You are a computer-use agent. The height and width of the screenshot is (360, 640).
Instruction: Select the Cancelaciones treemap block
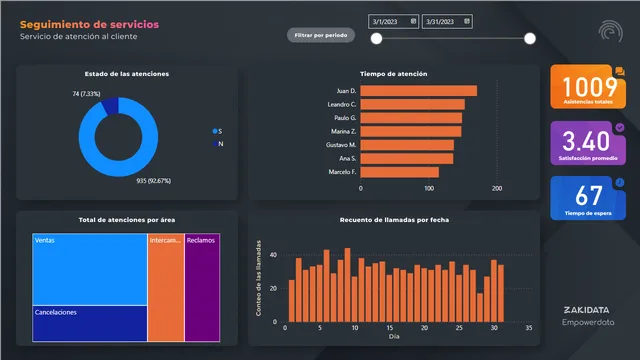tap(90, 324)
